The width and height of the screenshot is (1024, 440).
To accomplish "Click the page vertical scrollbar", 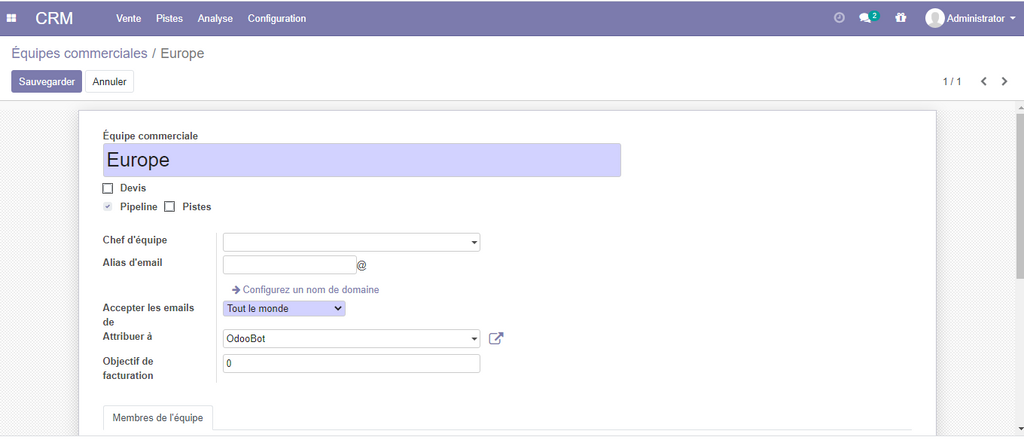I will 1018,190.
